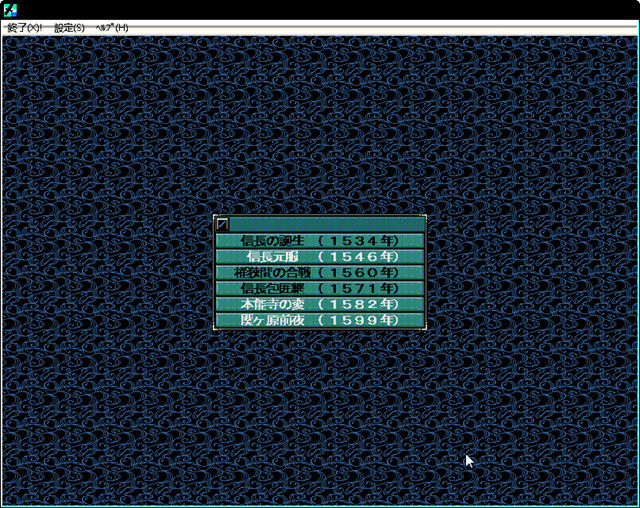Open the ヘルプ(H) help menu
Viewport: 640px width, 508px height.
111,28
